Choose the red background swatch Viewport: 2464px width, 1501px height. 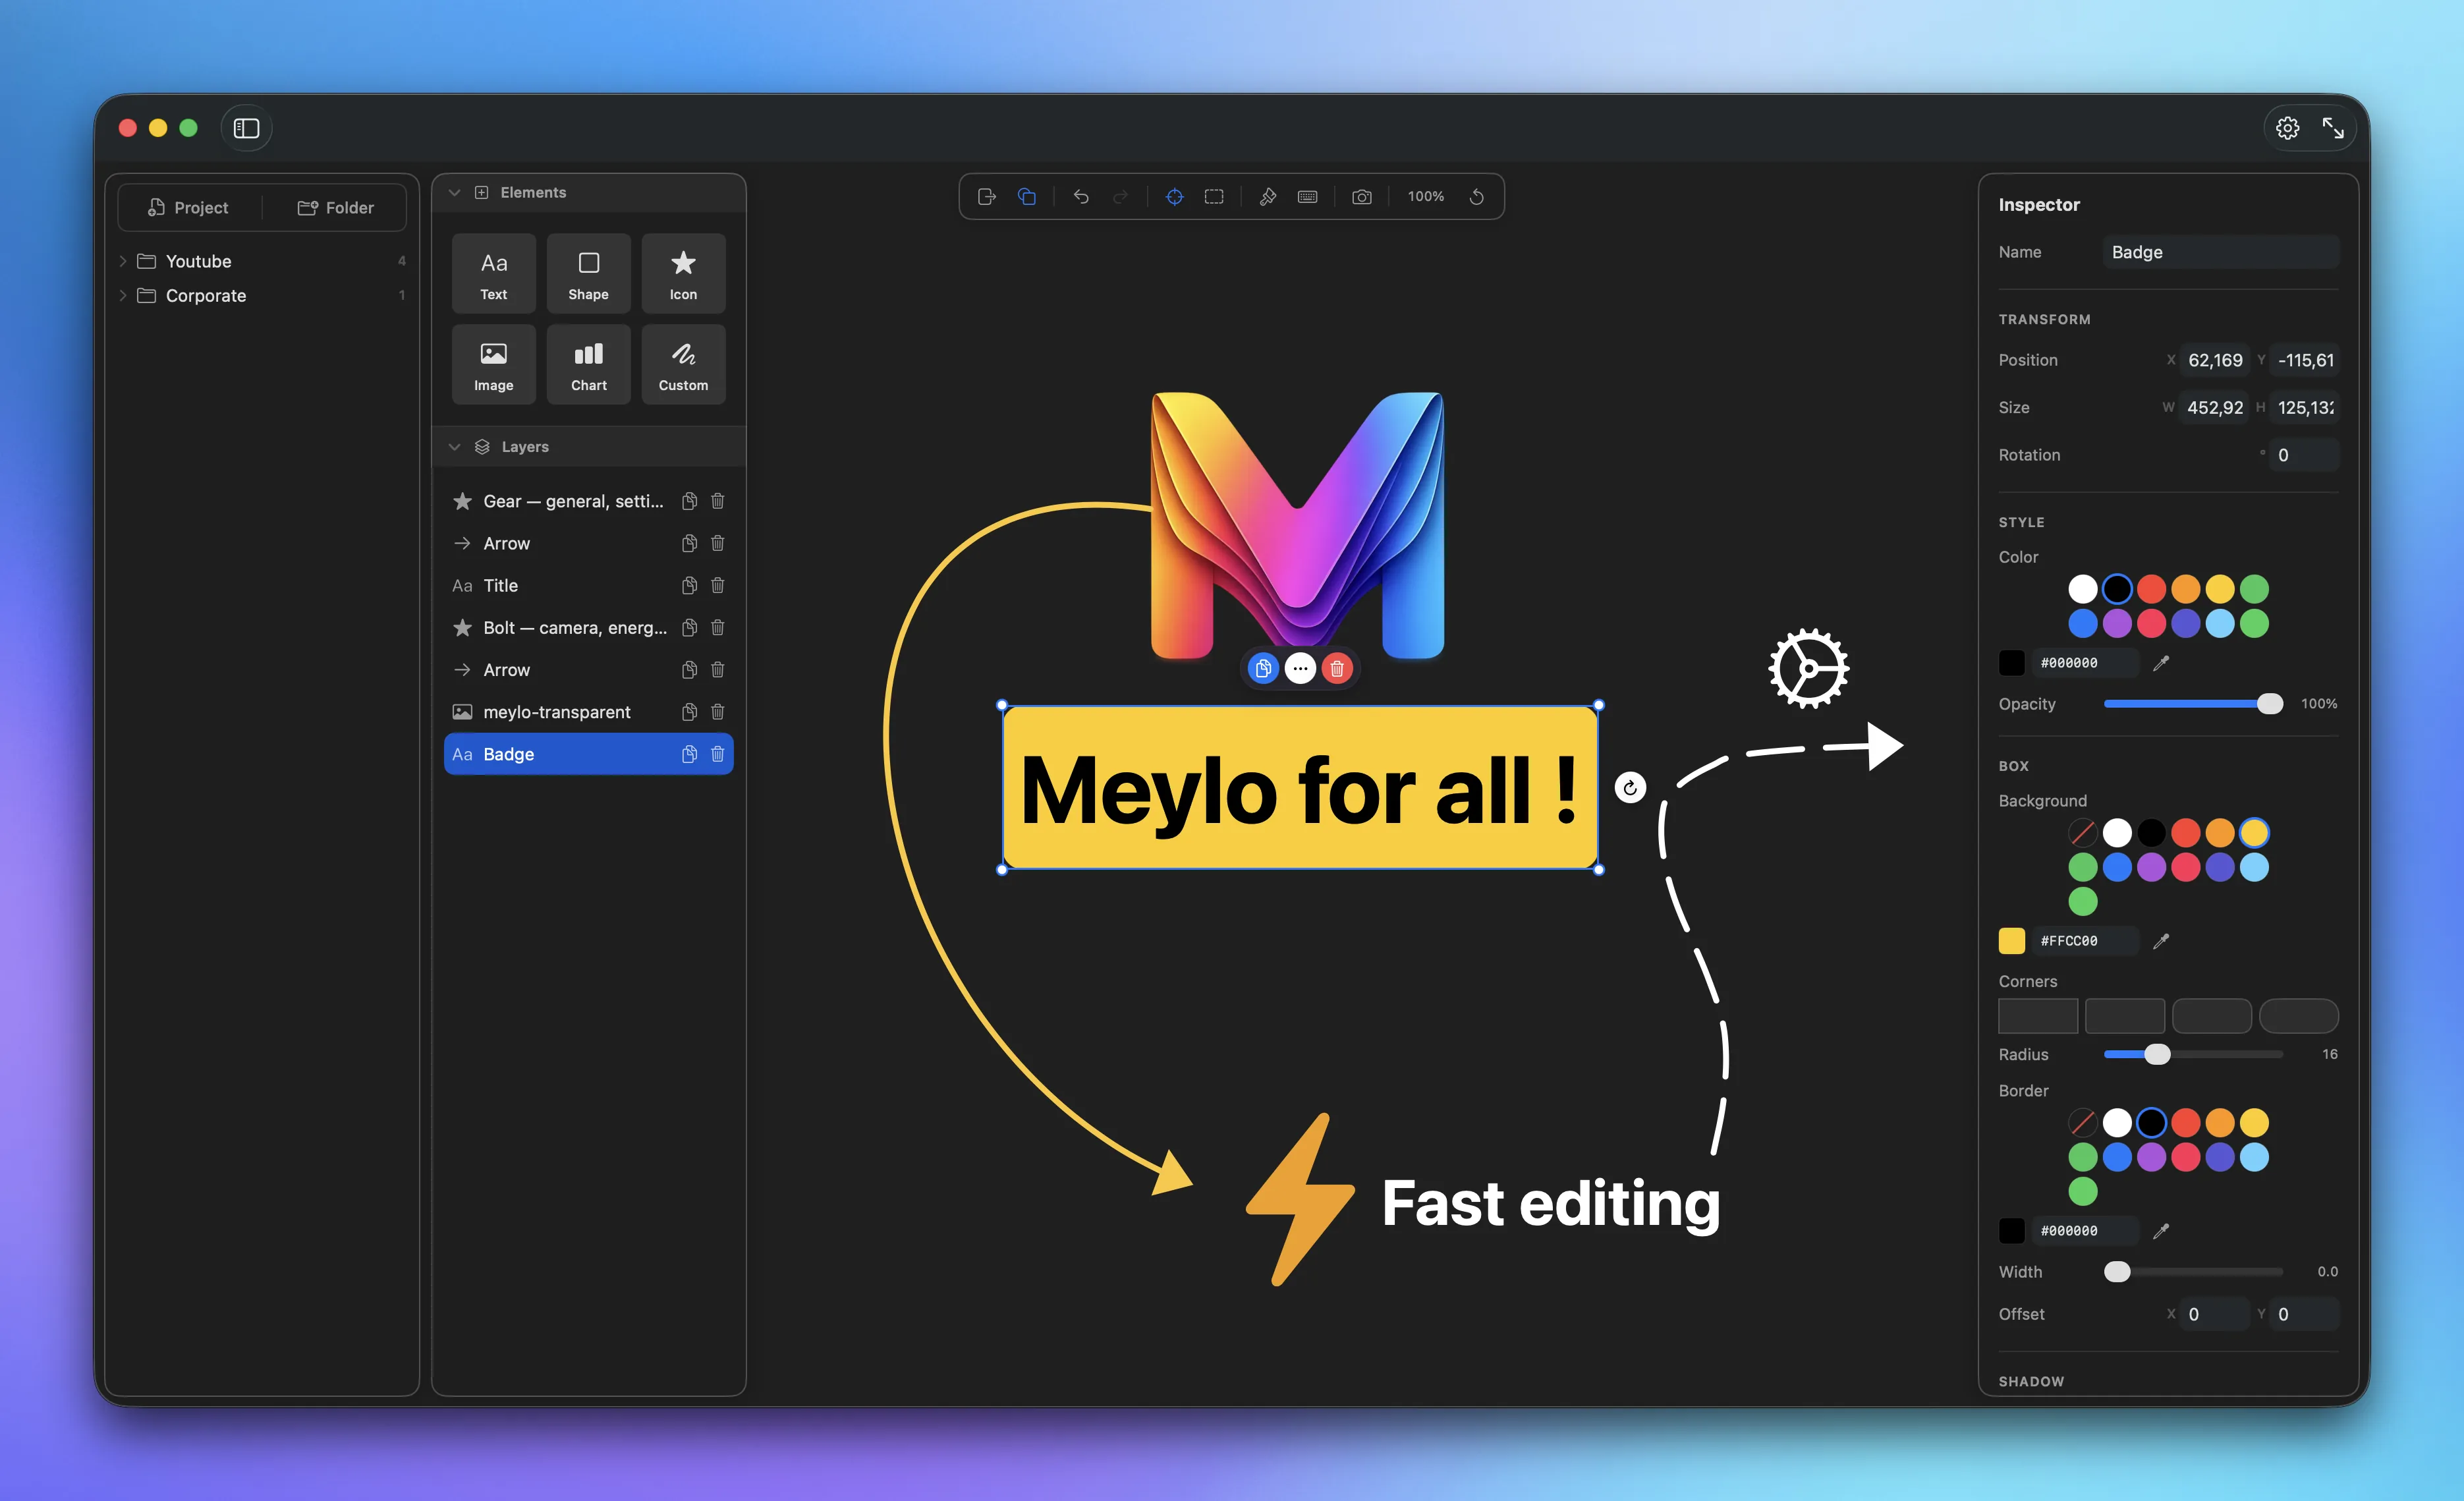[2185, 832]
